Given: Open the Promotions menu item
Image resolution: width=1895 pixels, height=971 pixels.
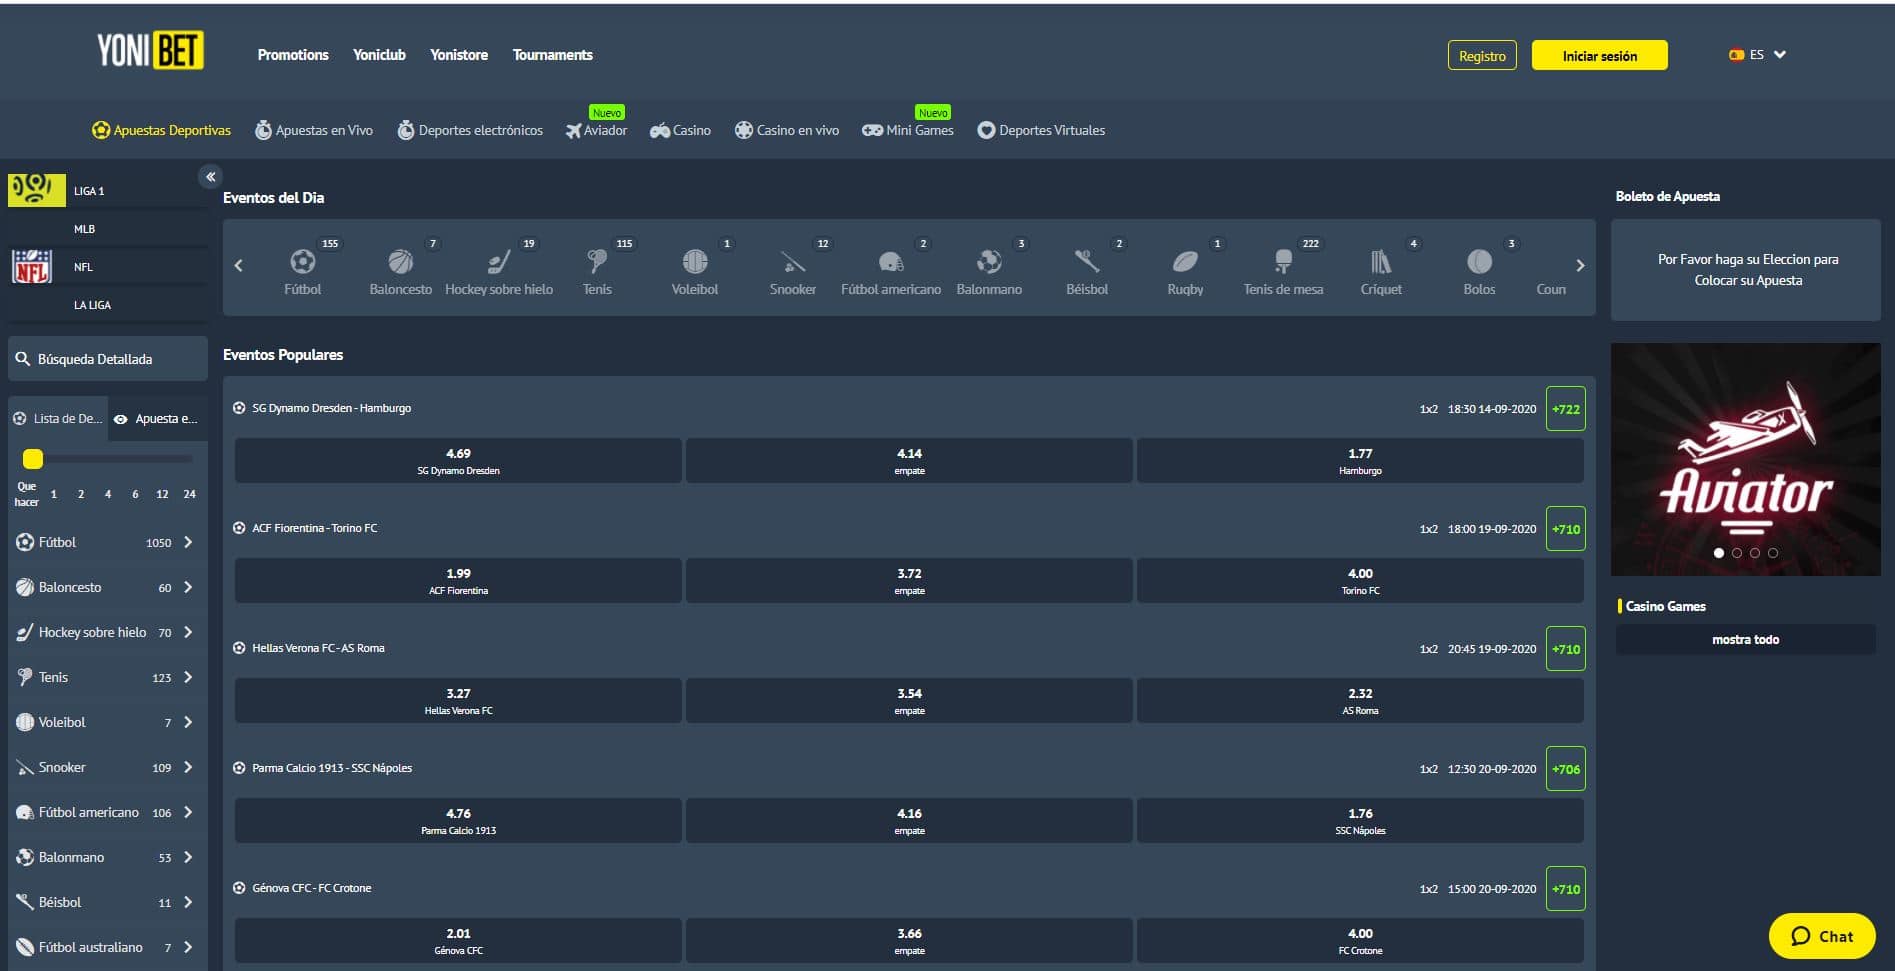Looking at the screenshot, I should coord(293,55).
